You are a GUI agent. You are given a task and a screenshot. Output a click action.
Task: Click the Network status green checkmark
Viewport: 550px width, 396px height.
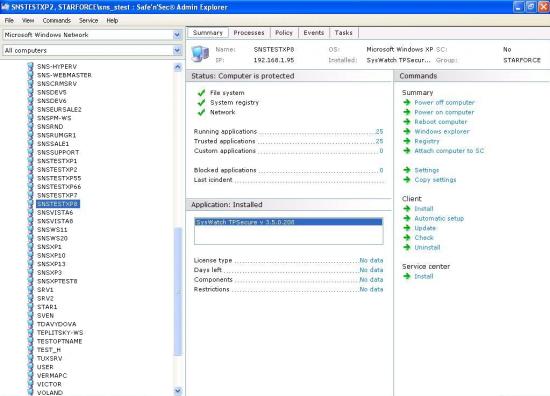[x=201, y=112]
